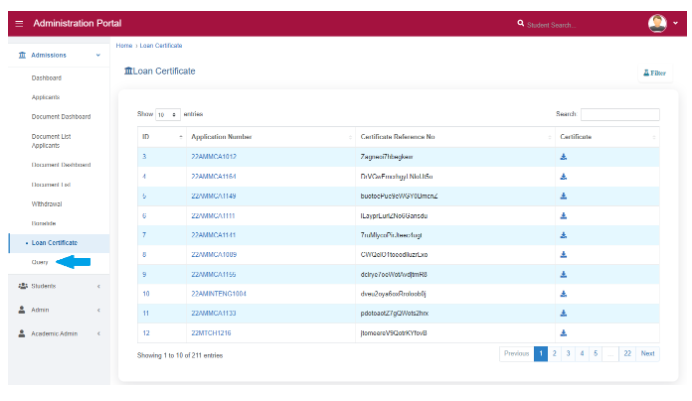Viewport: 692px width, 401px height.
Task: Click the Filter button
Action: (655, 73)
